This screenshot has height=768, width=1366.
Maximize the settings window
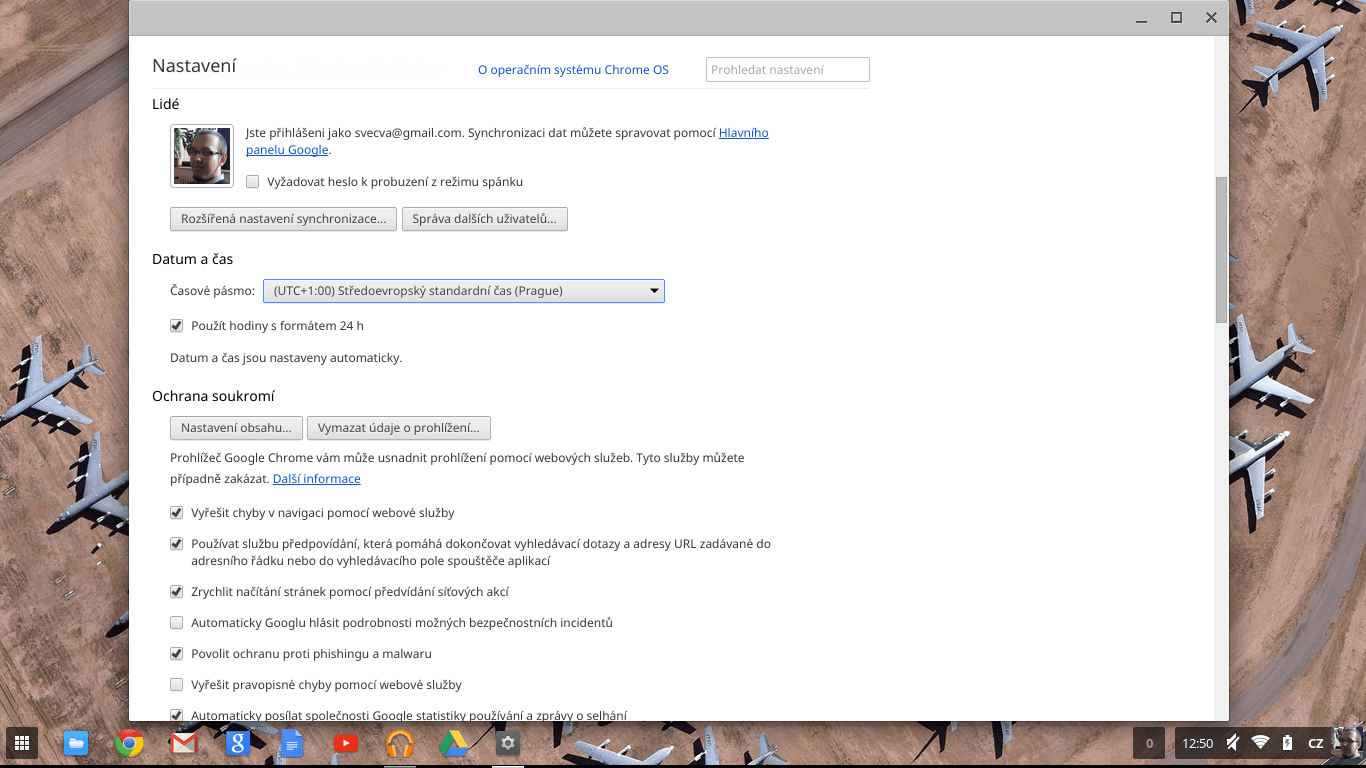[1177, 18]
